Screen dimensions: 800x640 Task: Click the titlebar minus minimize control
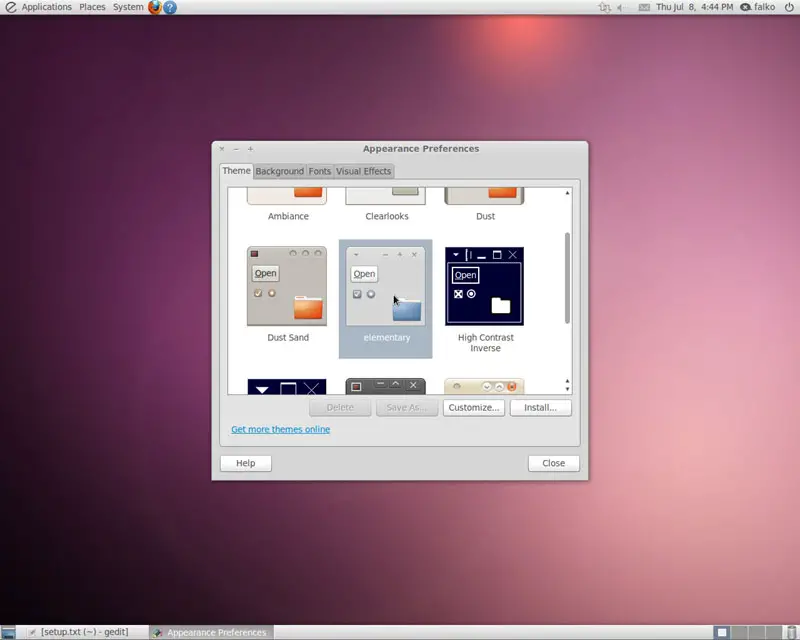pos(236,149)
